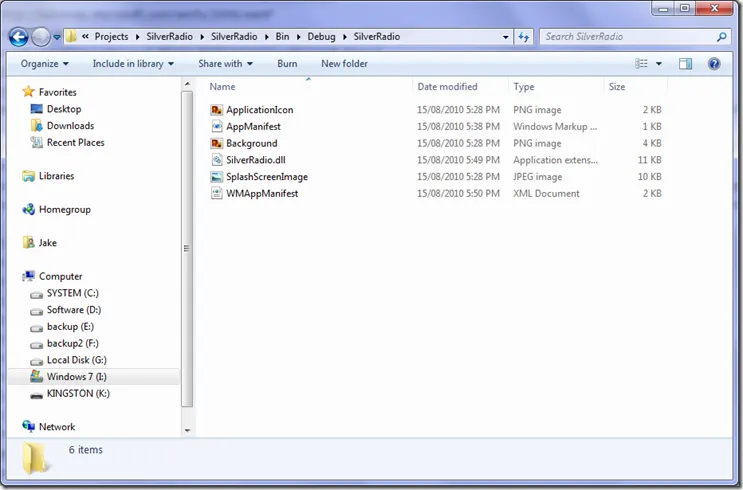Refresh the folder view
Image resolution: width=743 pixels, height=490 pixels.
coord(524,37)
